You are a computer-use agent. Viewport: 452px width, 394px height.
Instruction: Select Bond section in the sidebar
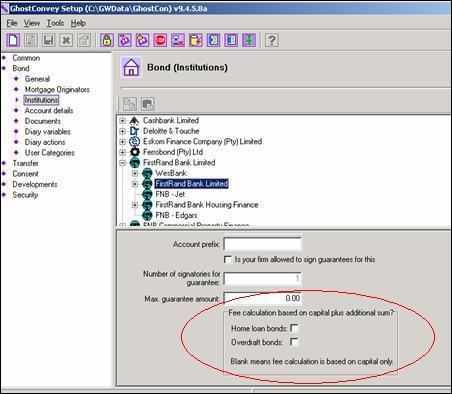point(21,68)
